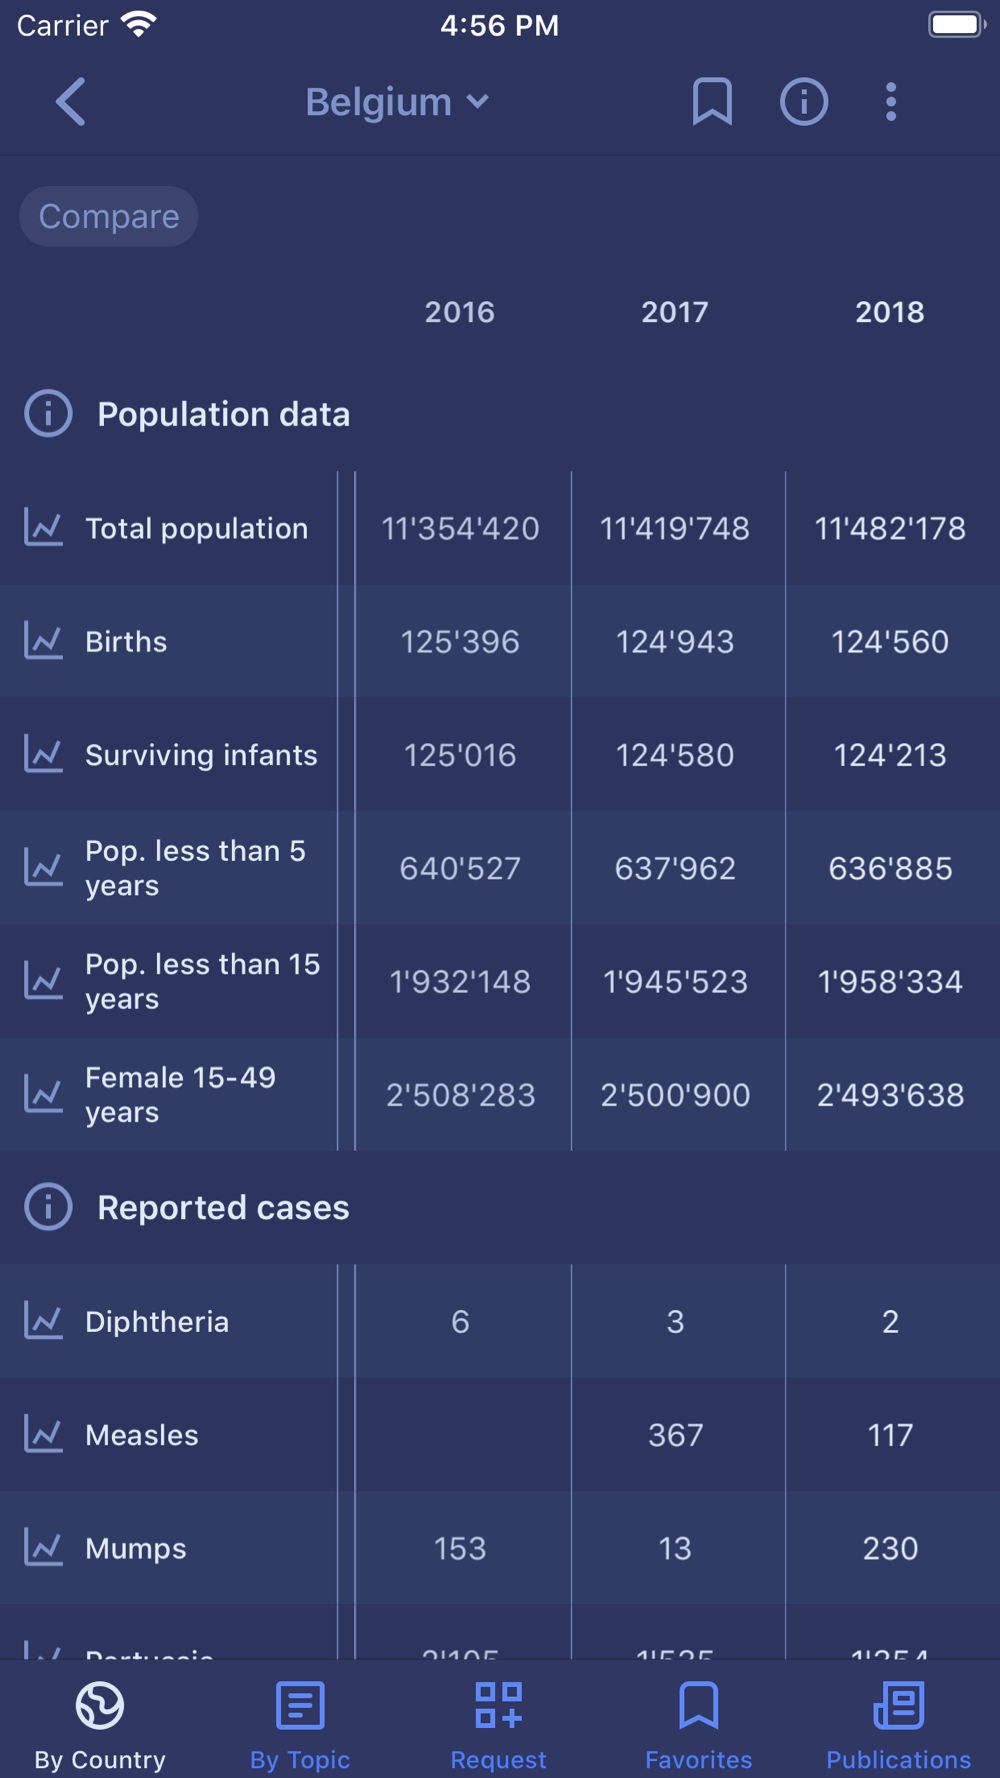Tap the Compare button
1000x1778 pixels.
[109, 216]
